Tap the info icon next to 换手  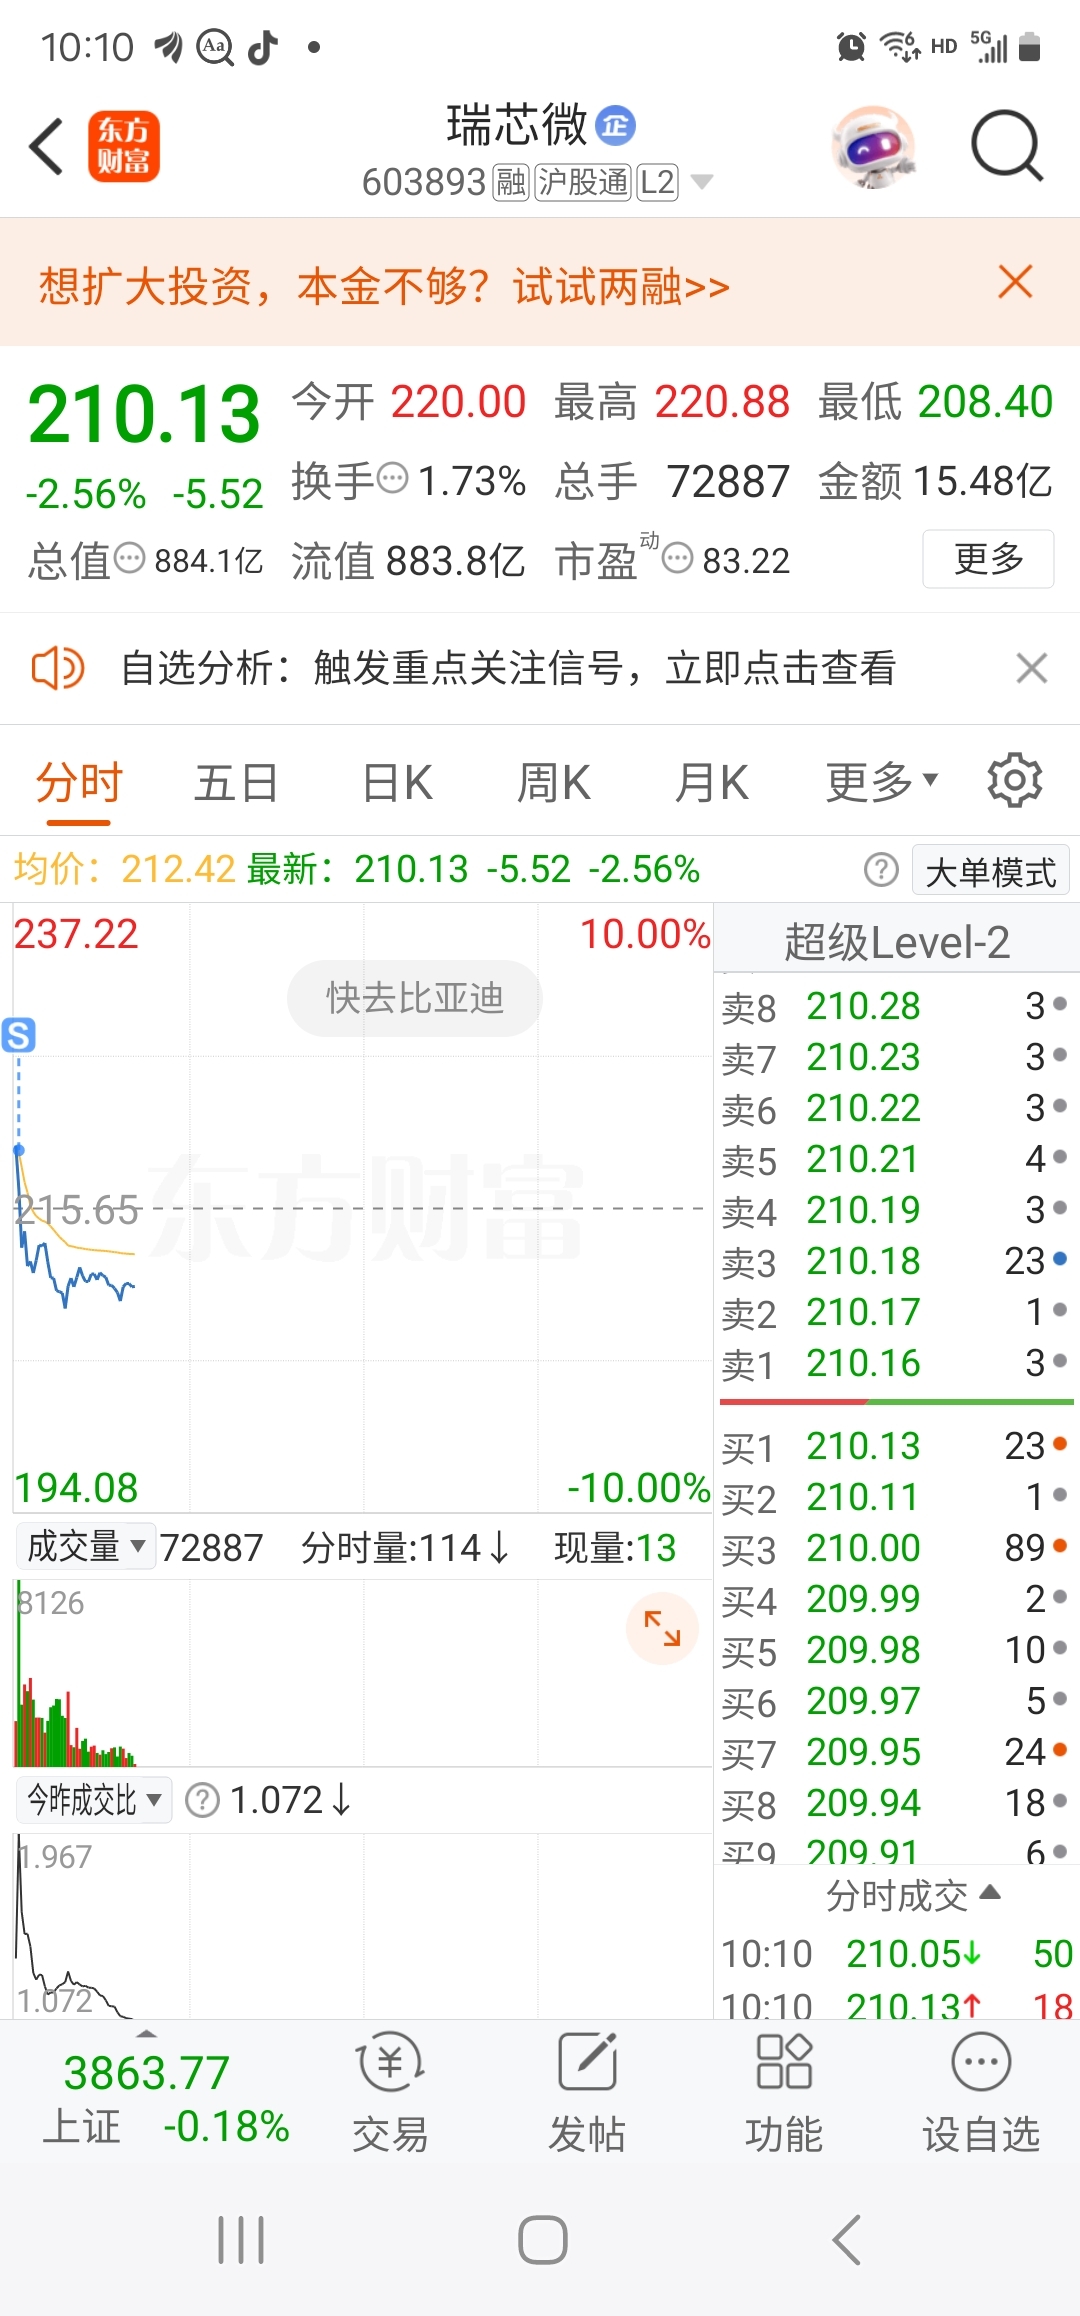[x=393, y=478]
